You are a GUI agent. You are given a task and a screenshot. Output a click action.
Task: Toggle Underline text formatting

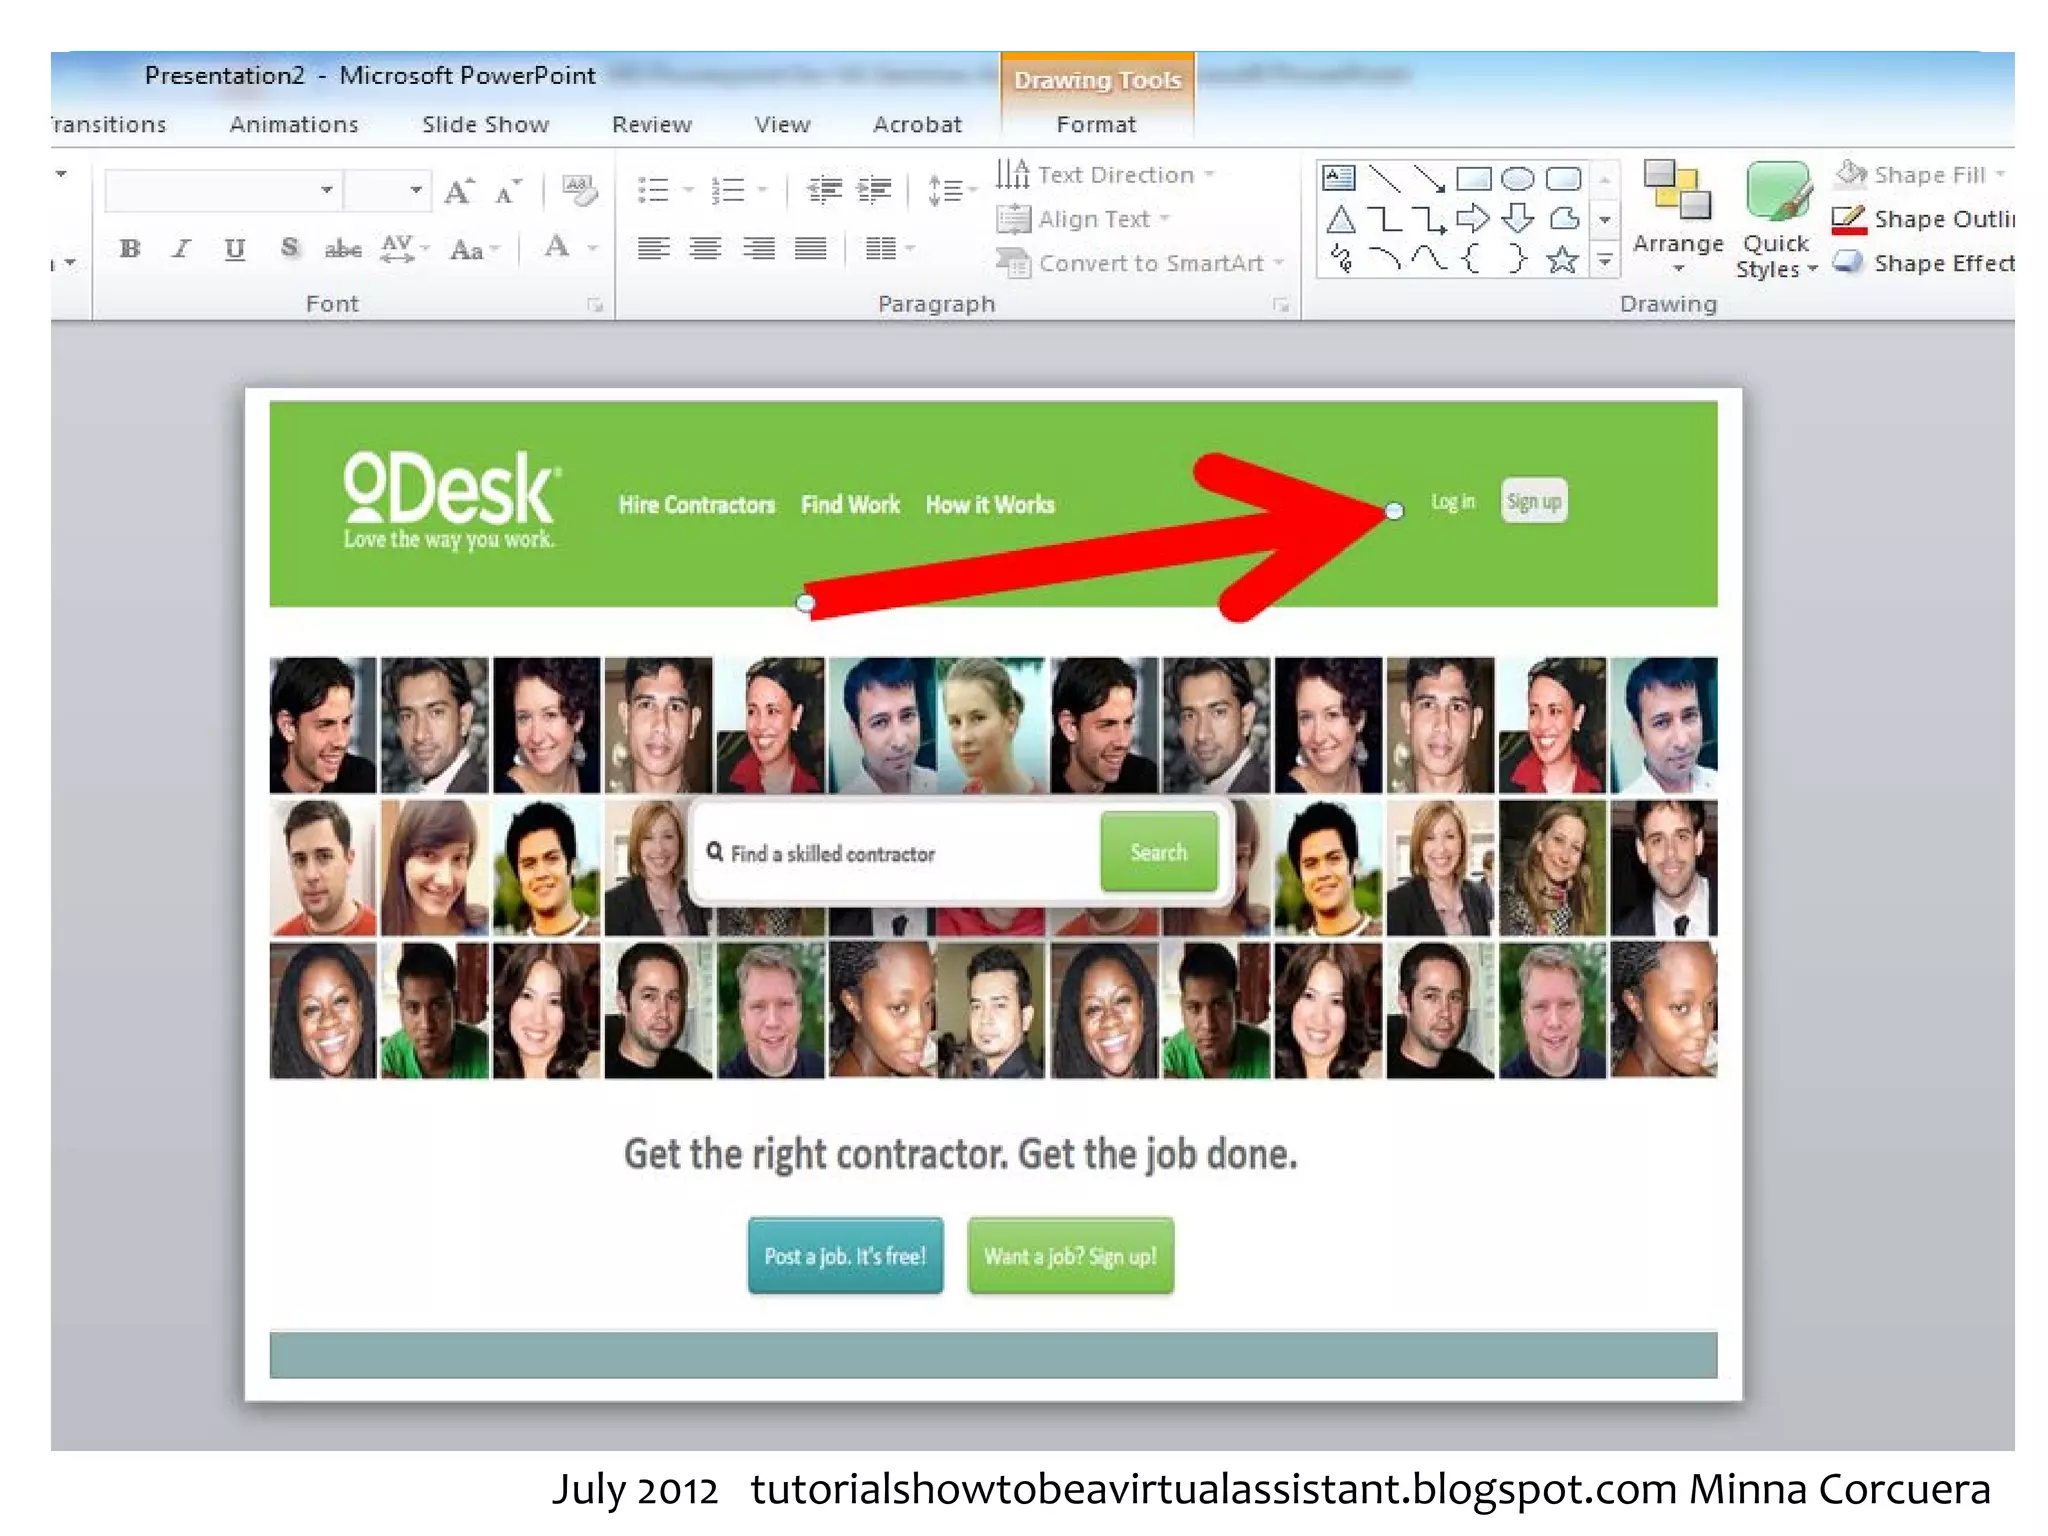[234, 249]
